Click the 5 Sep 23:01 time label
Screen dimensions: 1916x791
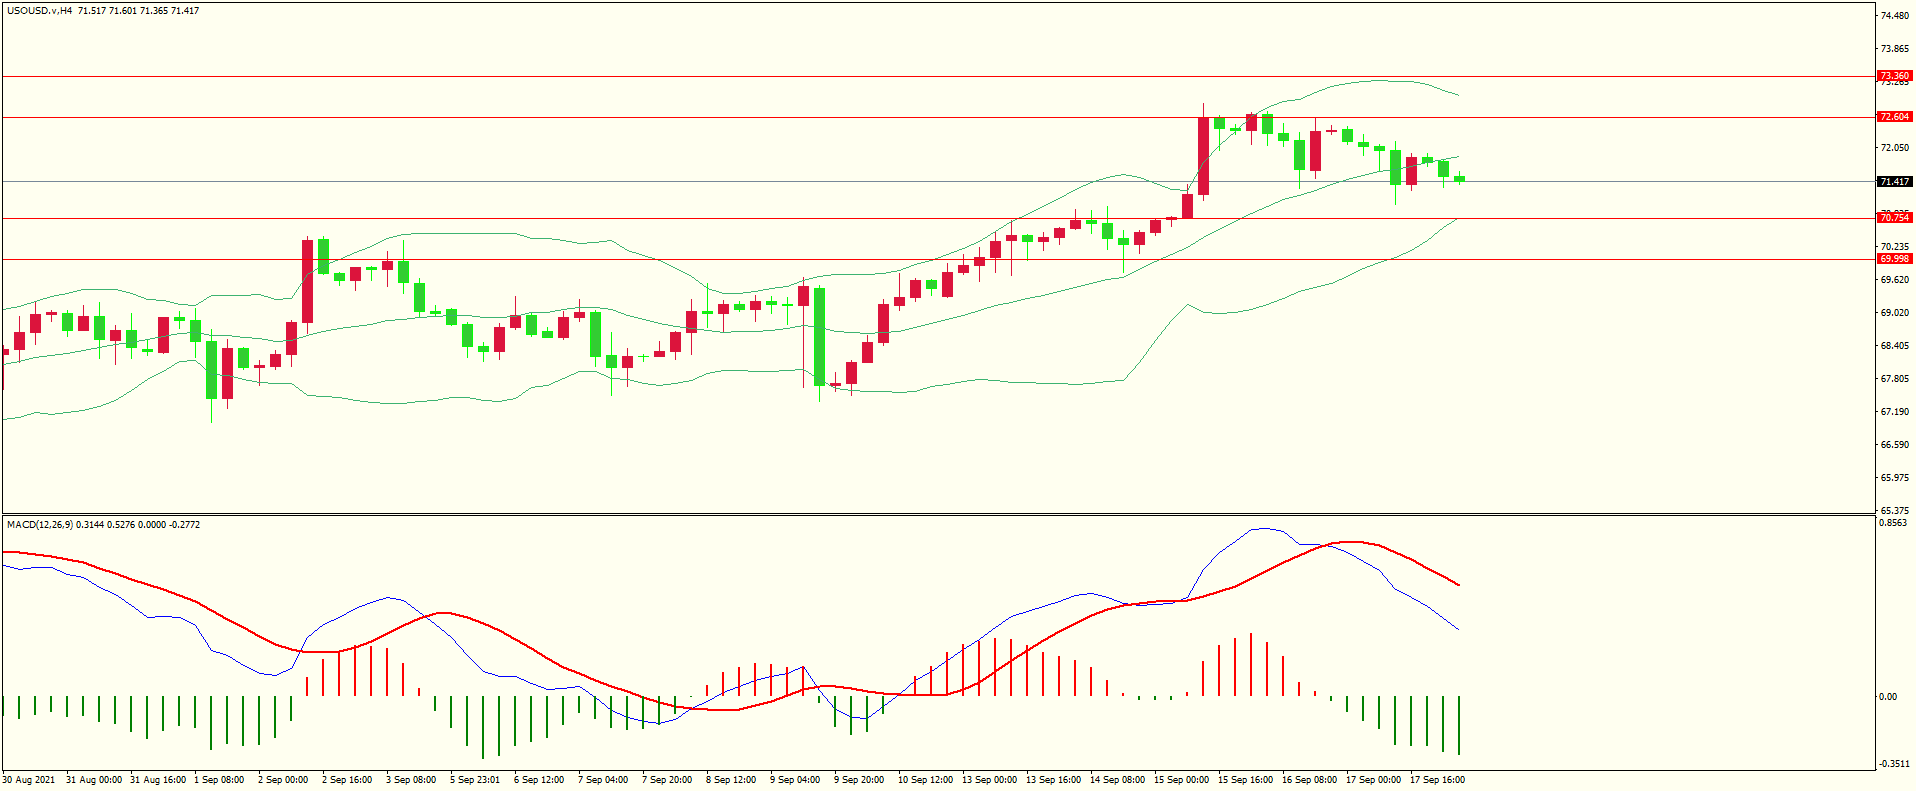click(475, 780)
